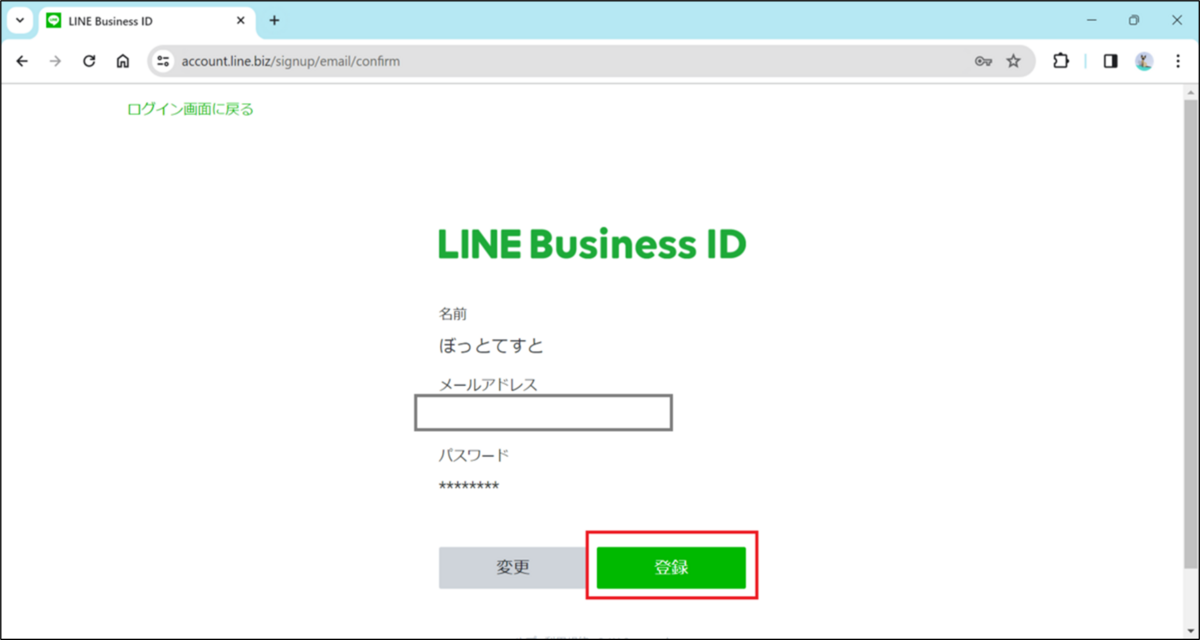Toggle the browser side panel icon

pos(1110,61)
